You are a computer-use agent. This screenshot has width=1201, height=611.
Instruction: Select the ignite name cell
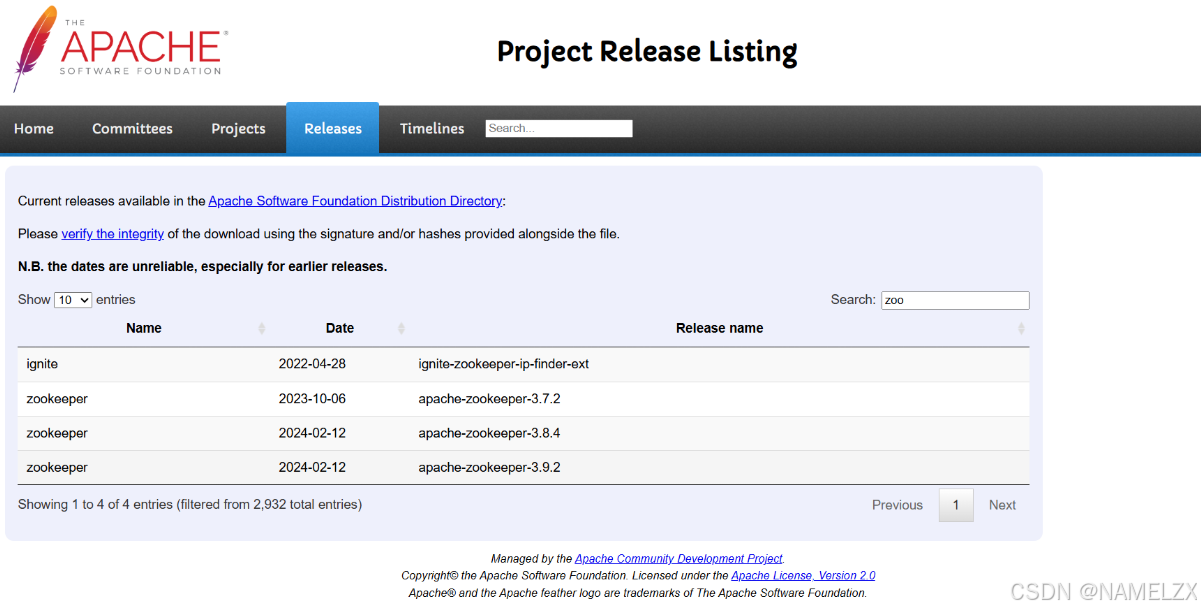42,364
